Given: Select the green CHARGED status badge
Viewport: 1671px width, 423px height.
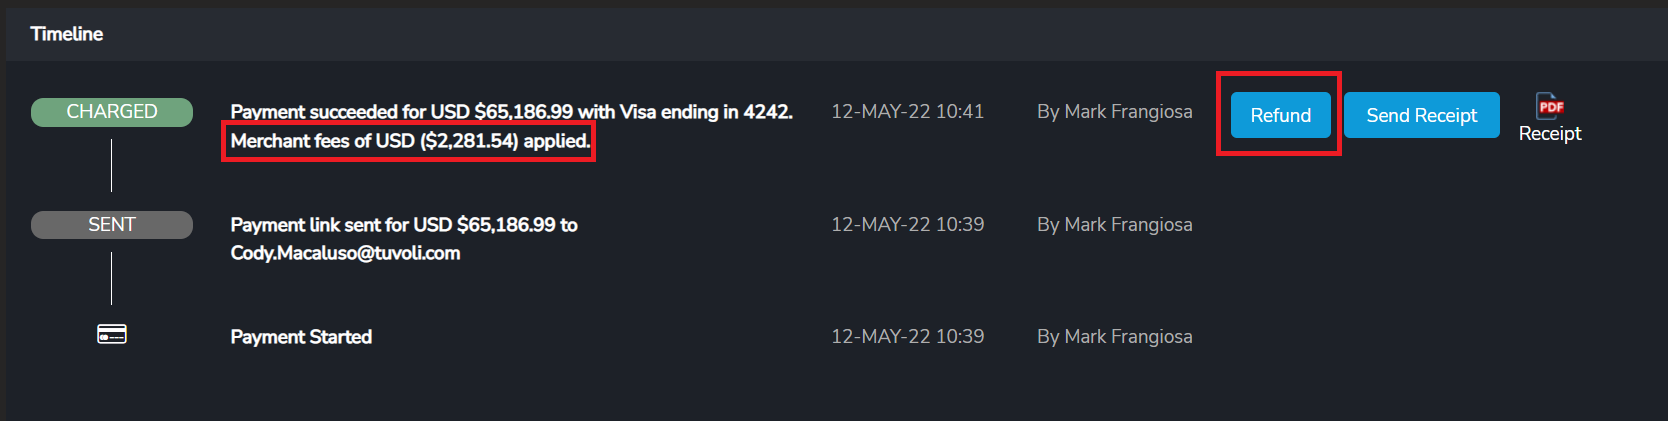Looking at the screenshot, I should click(x=112, y=112).
